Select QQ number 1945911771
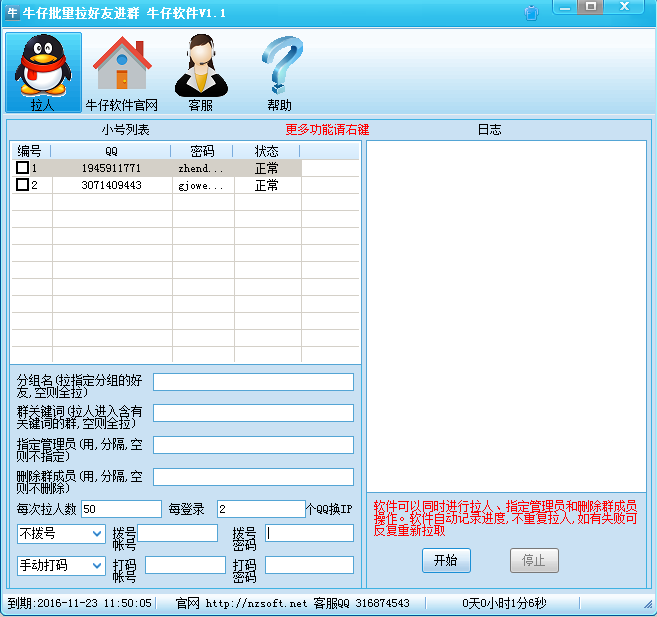 tap(111, 168)
